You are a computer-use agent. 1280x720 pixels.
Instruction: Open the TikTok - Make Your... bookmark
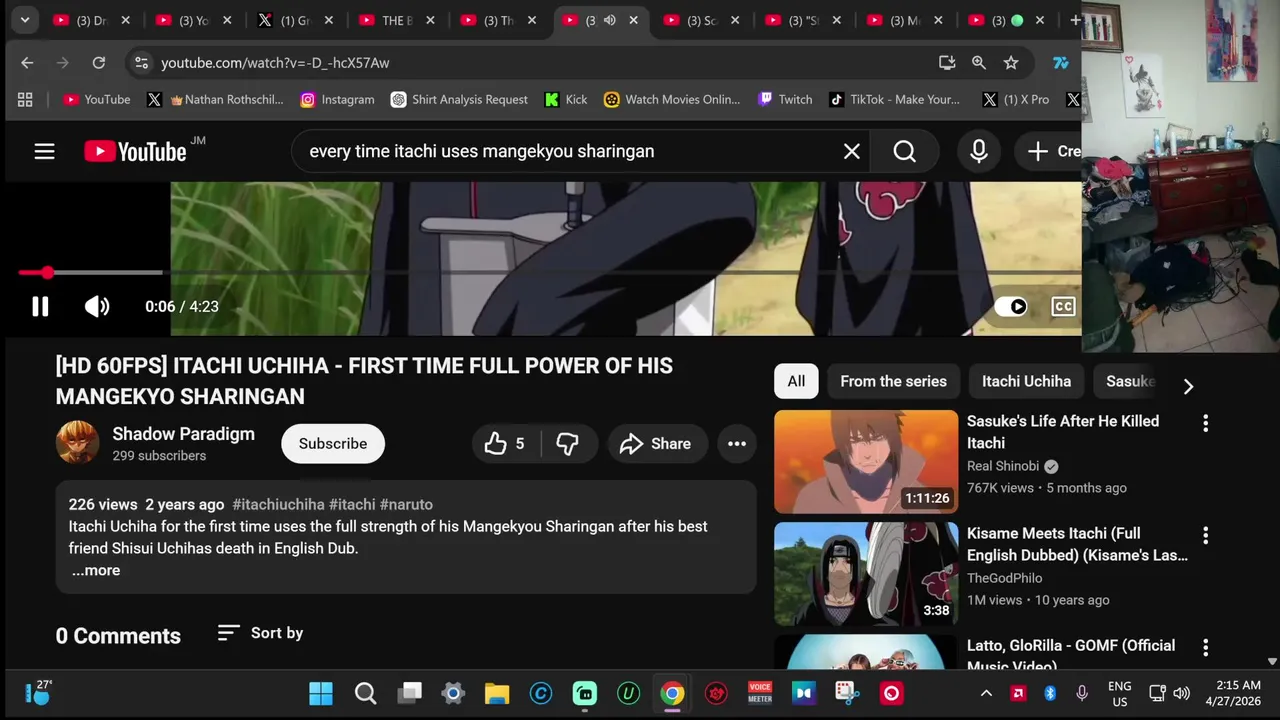[894, 99]
